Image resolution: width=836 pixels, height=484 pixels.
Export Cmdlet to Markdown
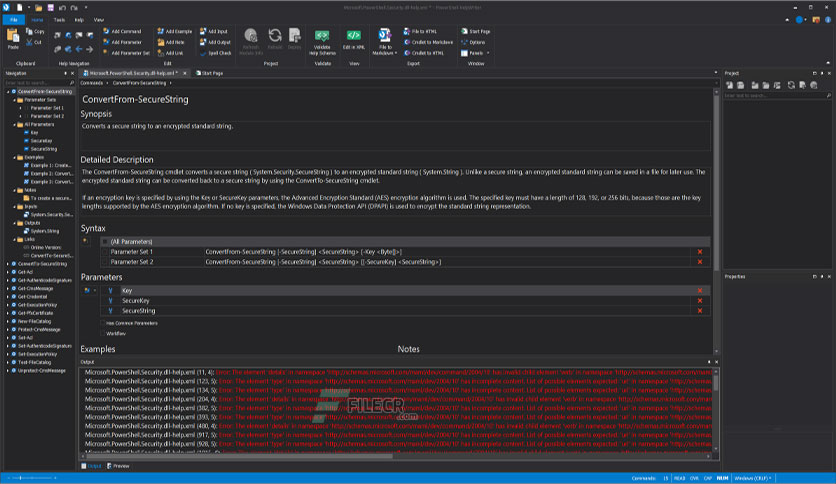pyautogui.click(x=428, y=42)
